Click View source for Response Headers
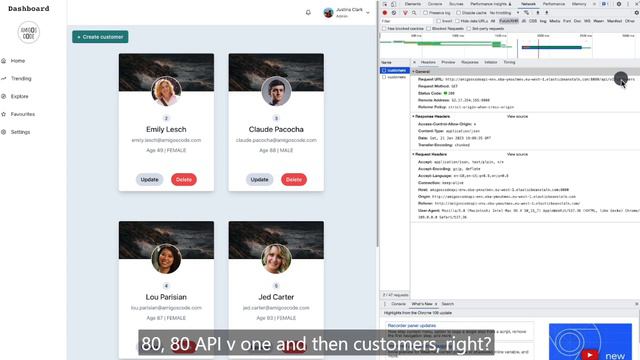This screenshot has height=360, width=640. pyautogui.click(x=517, y=117)
